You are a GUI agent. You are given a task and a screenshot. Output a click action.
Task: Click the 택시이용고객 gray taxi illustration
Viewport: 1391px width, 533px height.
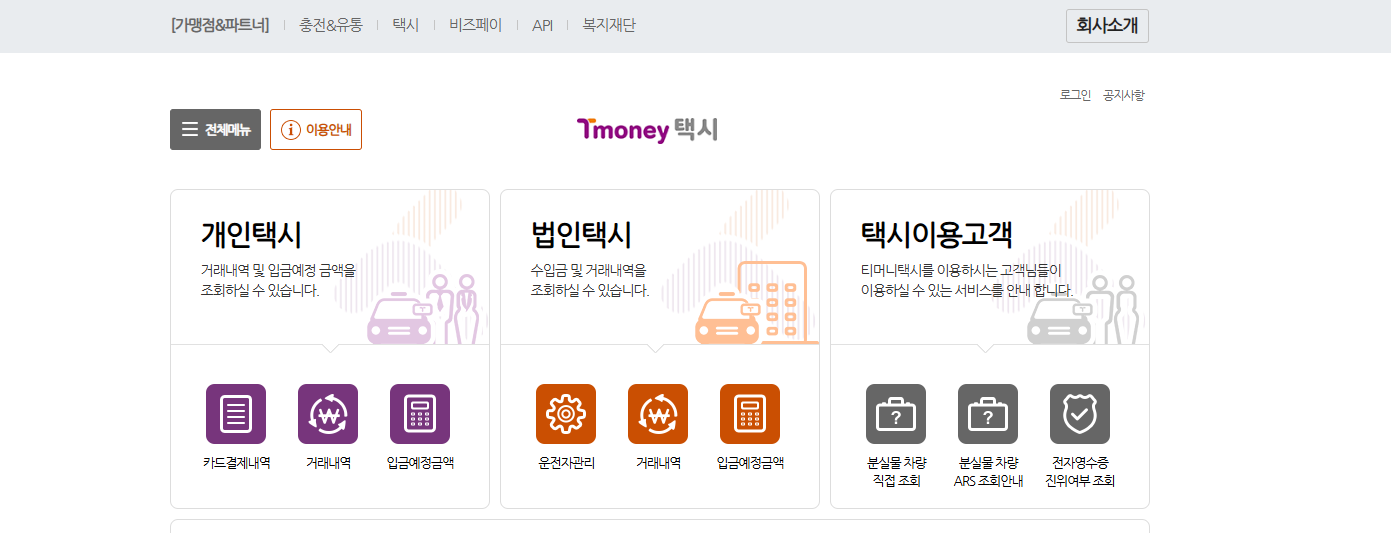click(x=1084, y=309)
